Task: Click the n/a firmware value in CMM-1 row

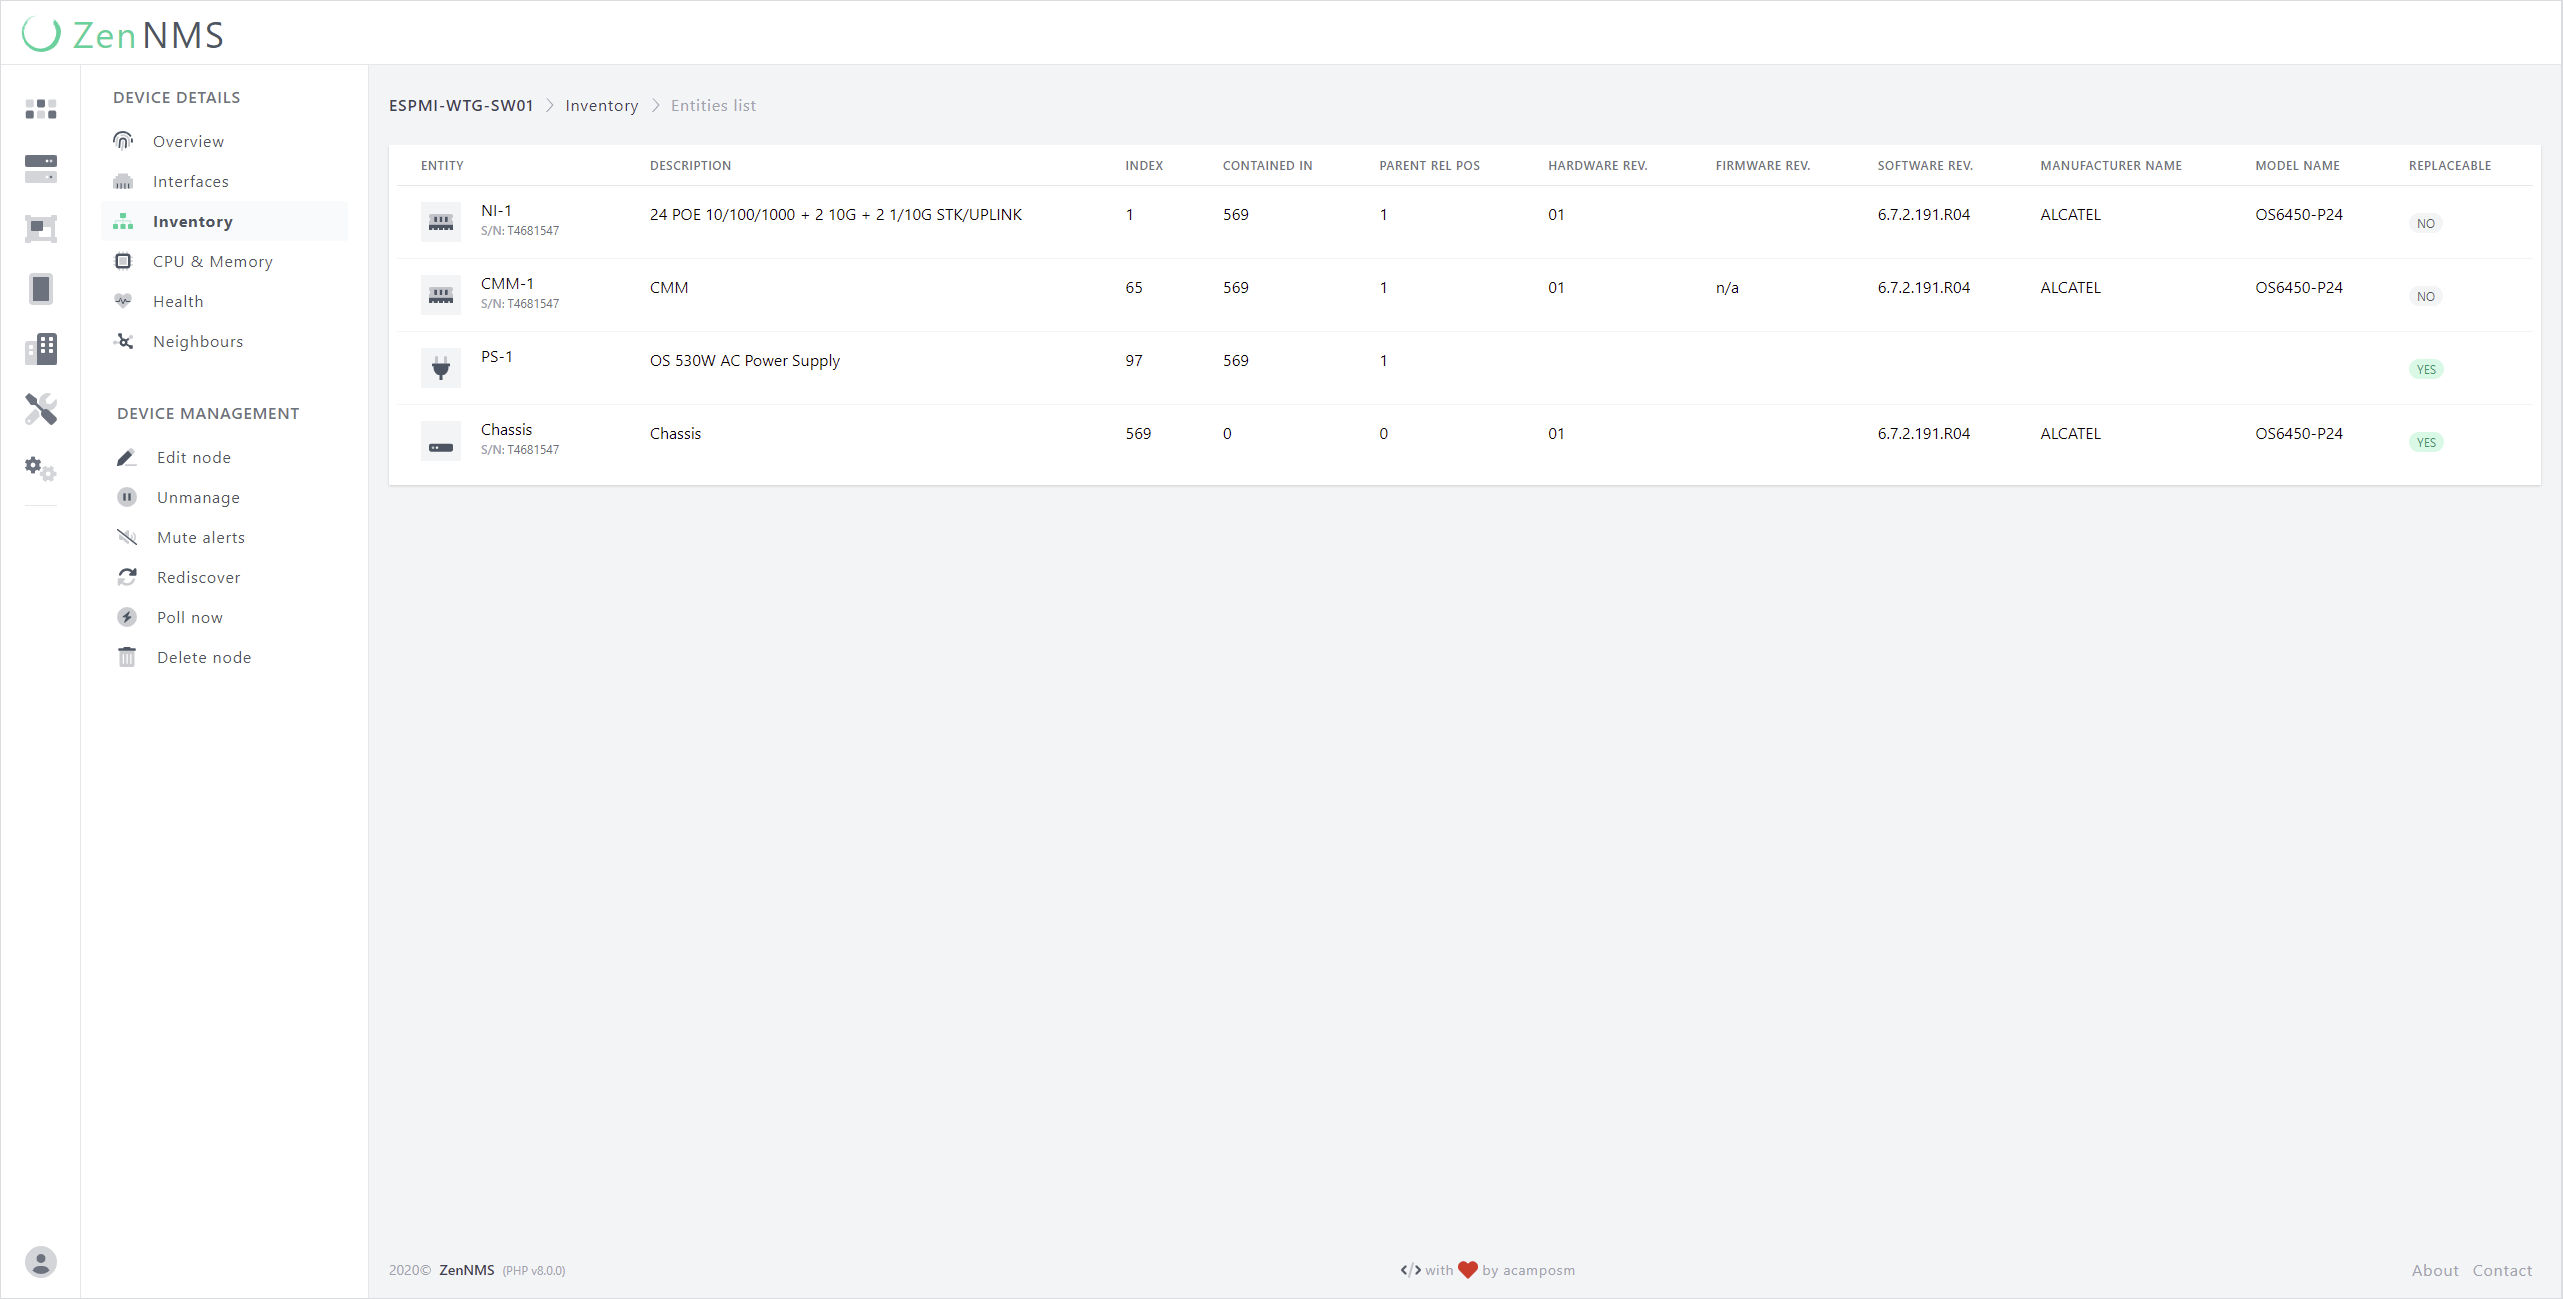Action: point(1727,288)
